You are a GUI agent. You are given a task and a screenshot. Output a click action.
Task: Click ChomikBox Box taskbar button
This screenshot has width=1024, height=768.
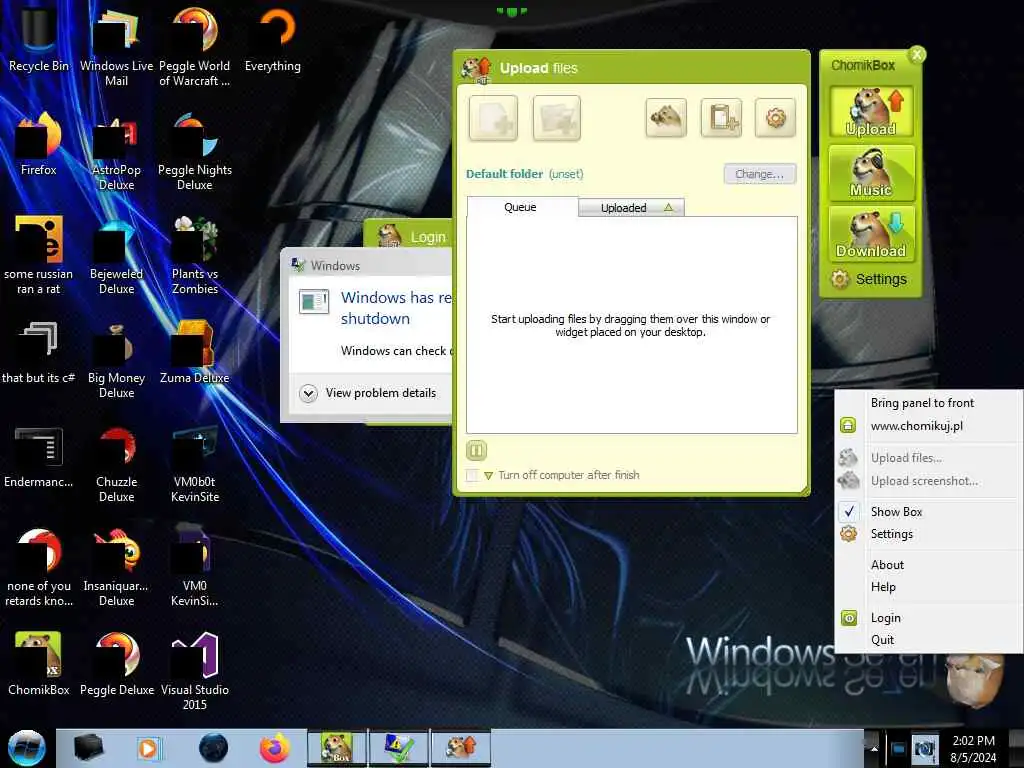[337, 748]
